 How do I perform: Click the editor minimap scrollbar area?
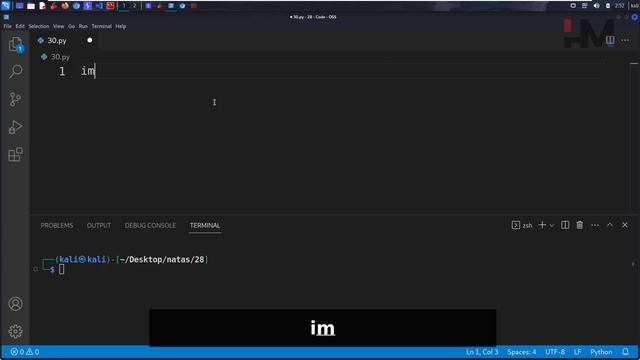coord(633,137)
